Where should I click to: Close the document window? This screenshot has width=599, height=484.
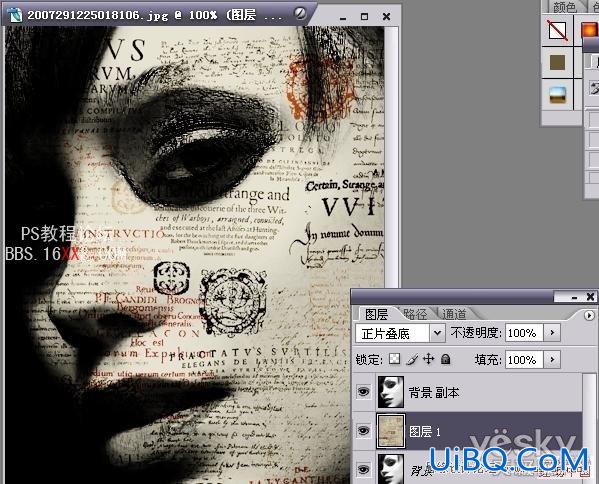click(387, 16)
